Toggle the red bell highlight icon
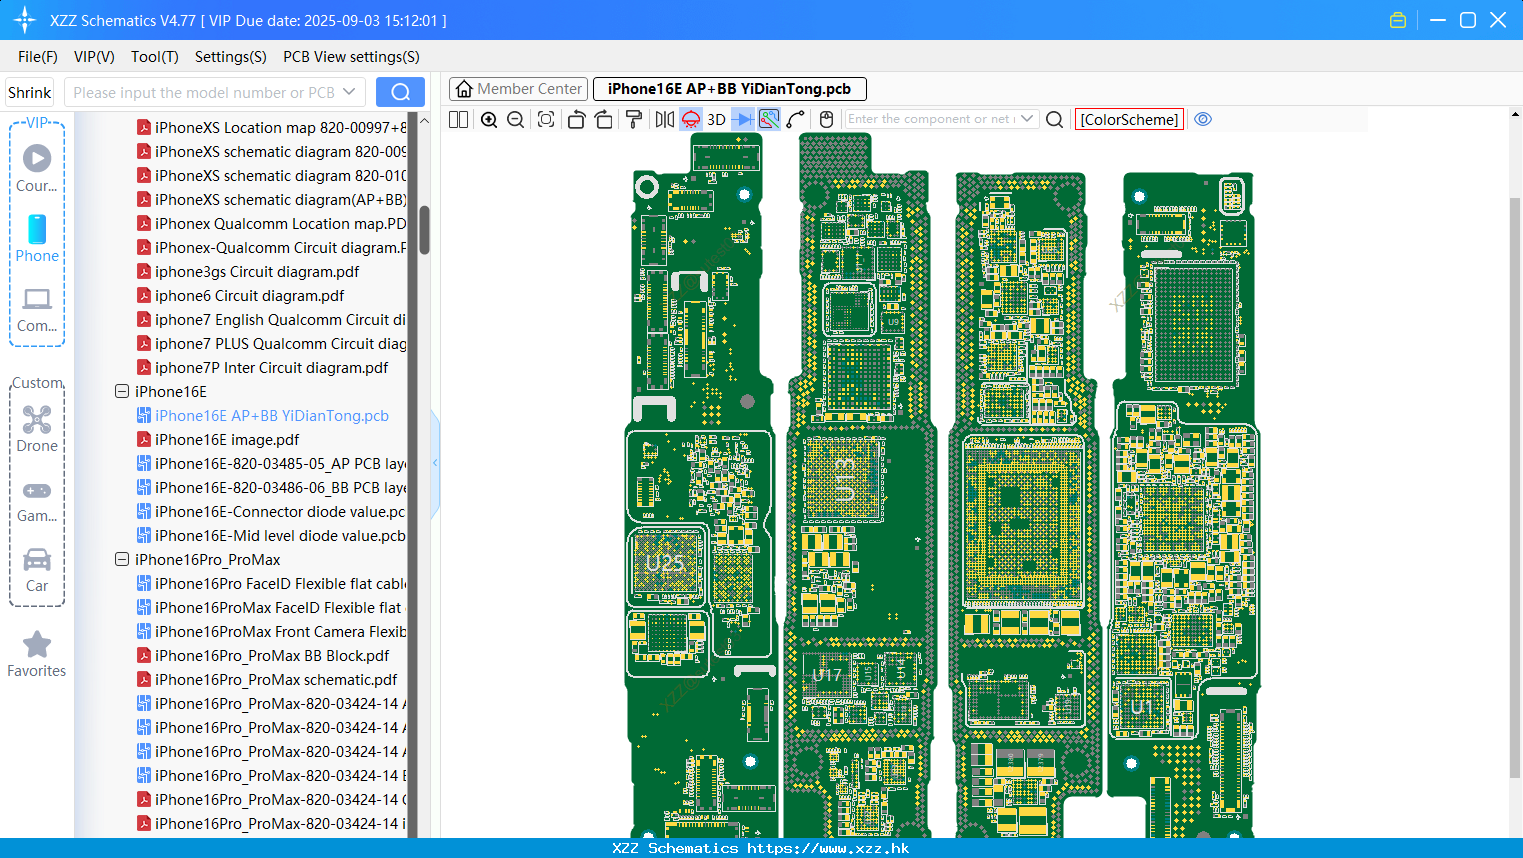The width and height of the screenshot is (1523, 858). tap(691, 119)
